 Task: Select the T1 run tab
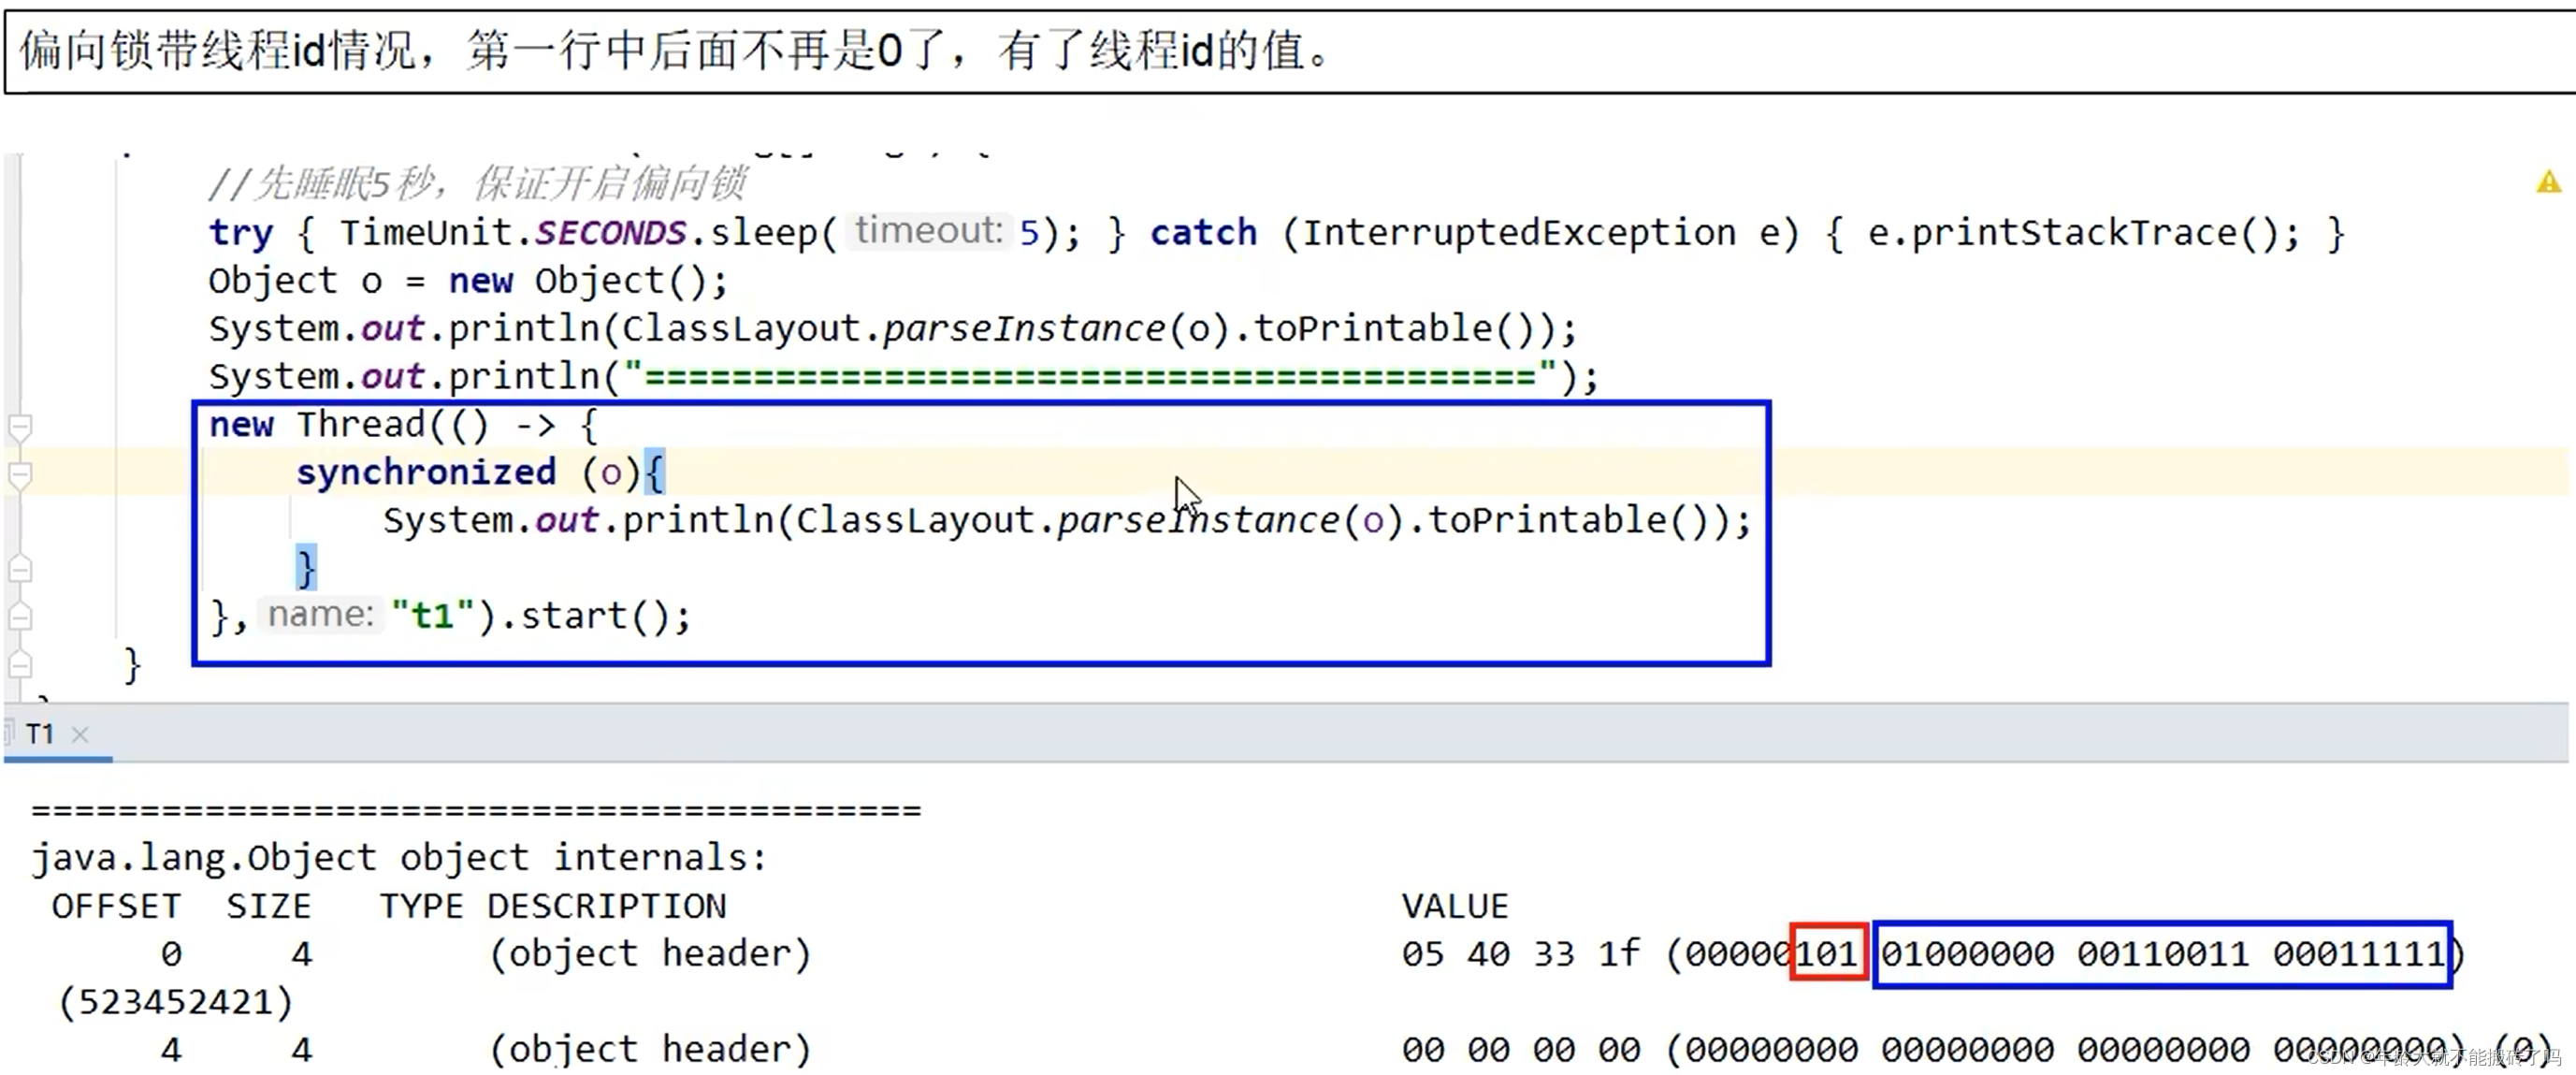[40, 734]
